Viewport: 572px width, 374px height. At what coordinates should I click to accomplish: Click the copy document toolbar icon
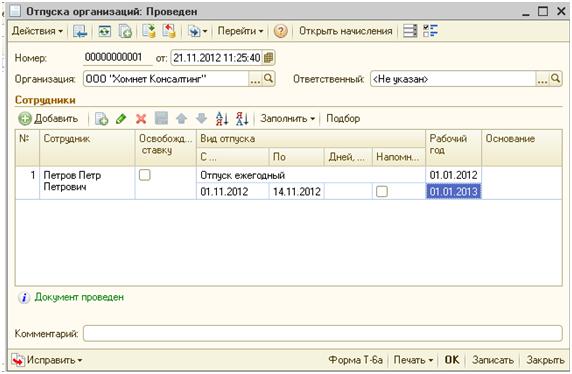pyautogui.click(x=125, y=31)
